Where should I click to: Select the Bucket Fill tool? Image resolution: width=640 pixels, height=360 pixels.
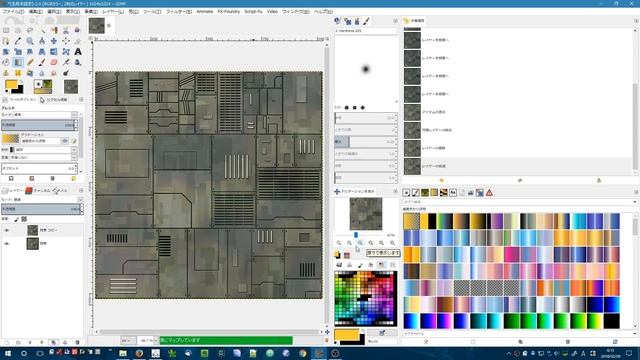6,62
